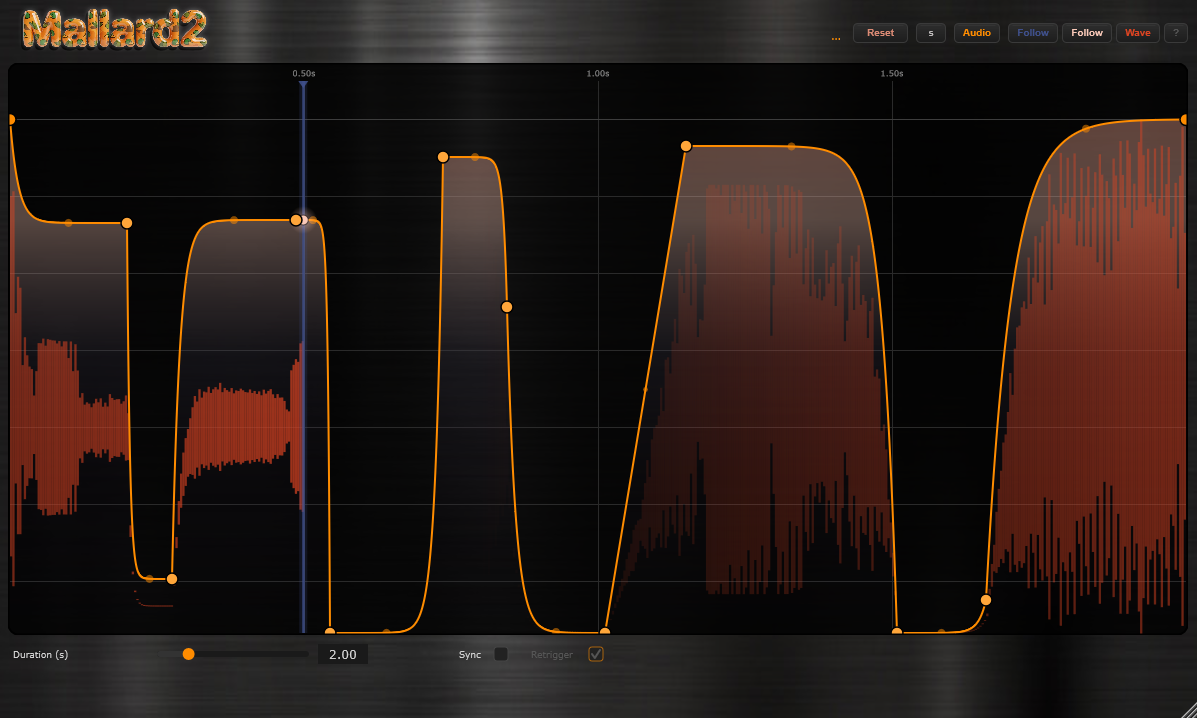Select the envelope node at the top-left start
This screenshot has width=1197, height=718.
(11, 120)
